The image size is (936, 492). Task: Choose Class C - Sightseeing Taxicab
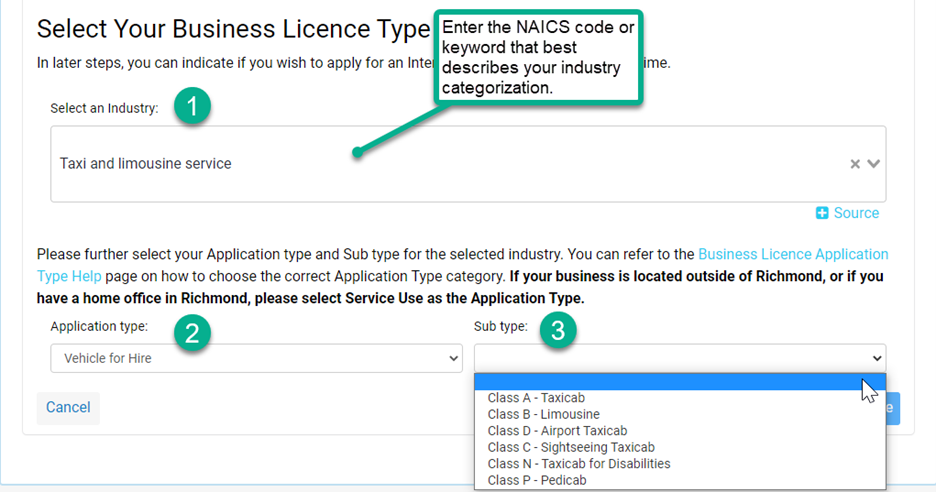pos(571,447)
